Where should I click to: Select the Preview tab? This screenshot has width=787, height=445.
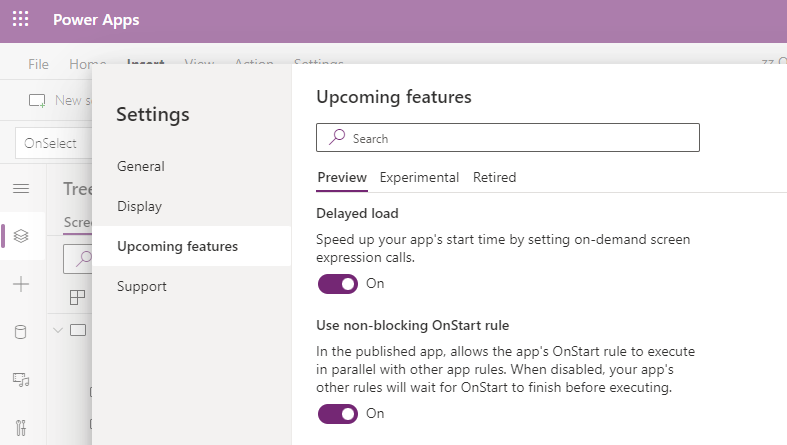pyautogui.click(x=342, y=178)
